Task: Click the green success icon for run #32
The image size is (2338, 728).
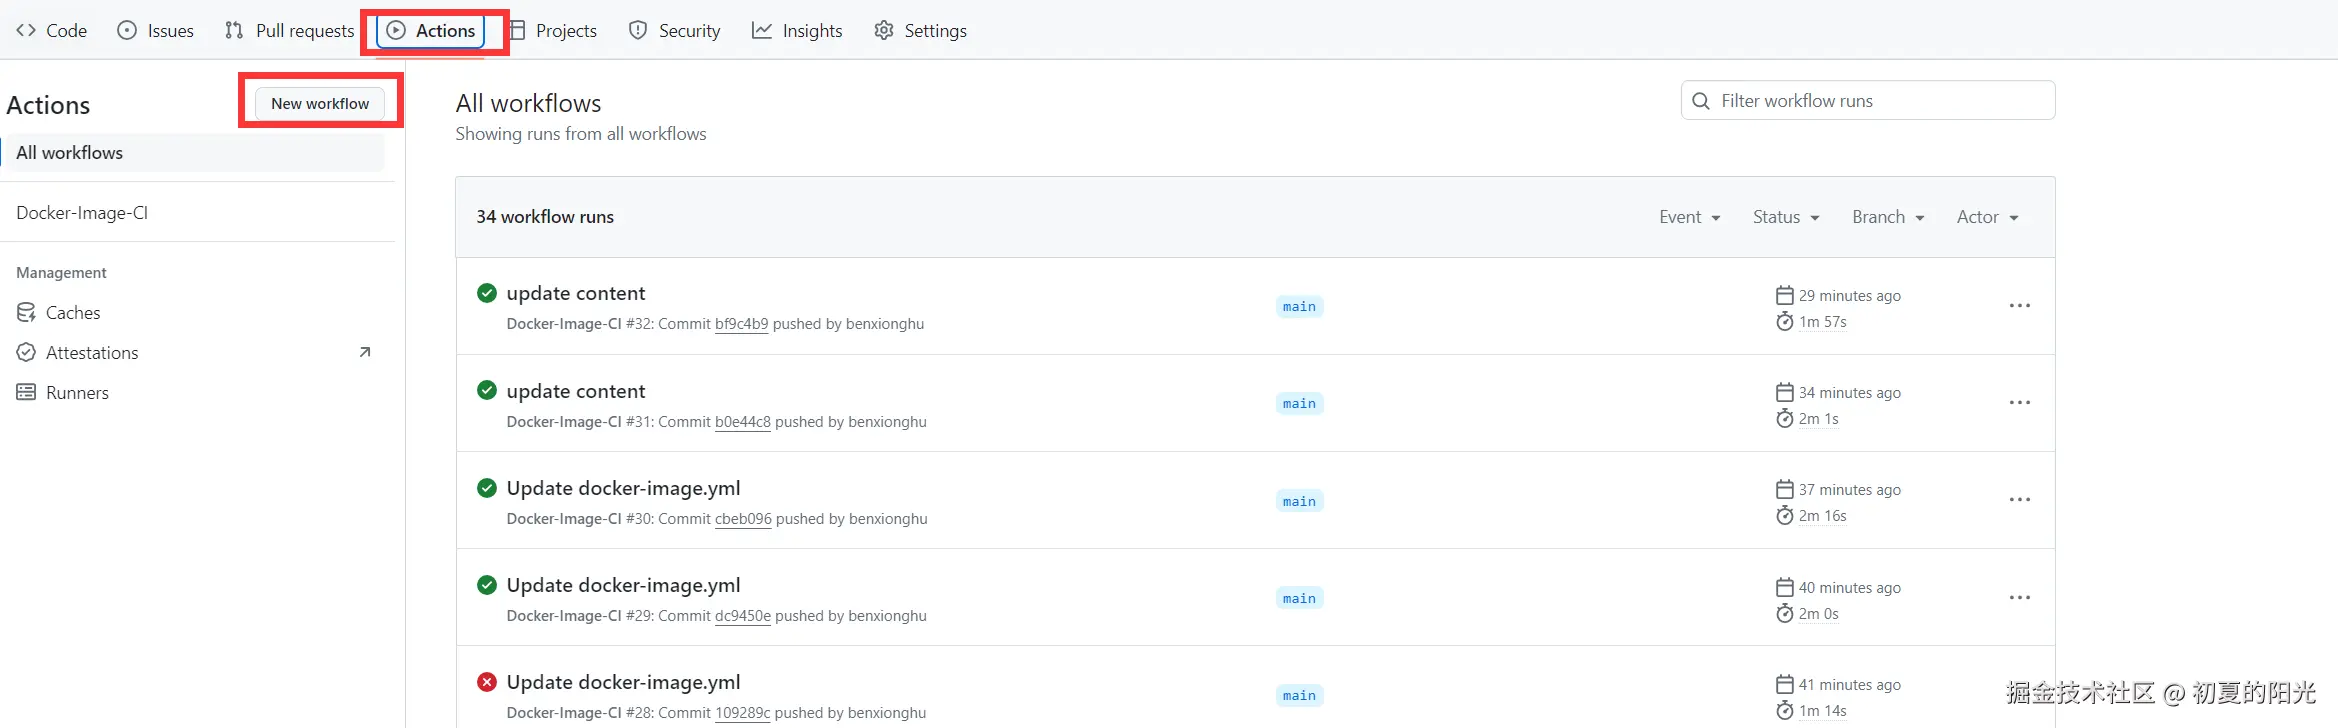Action: pos(487,293)
